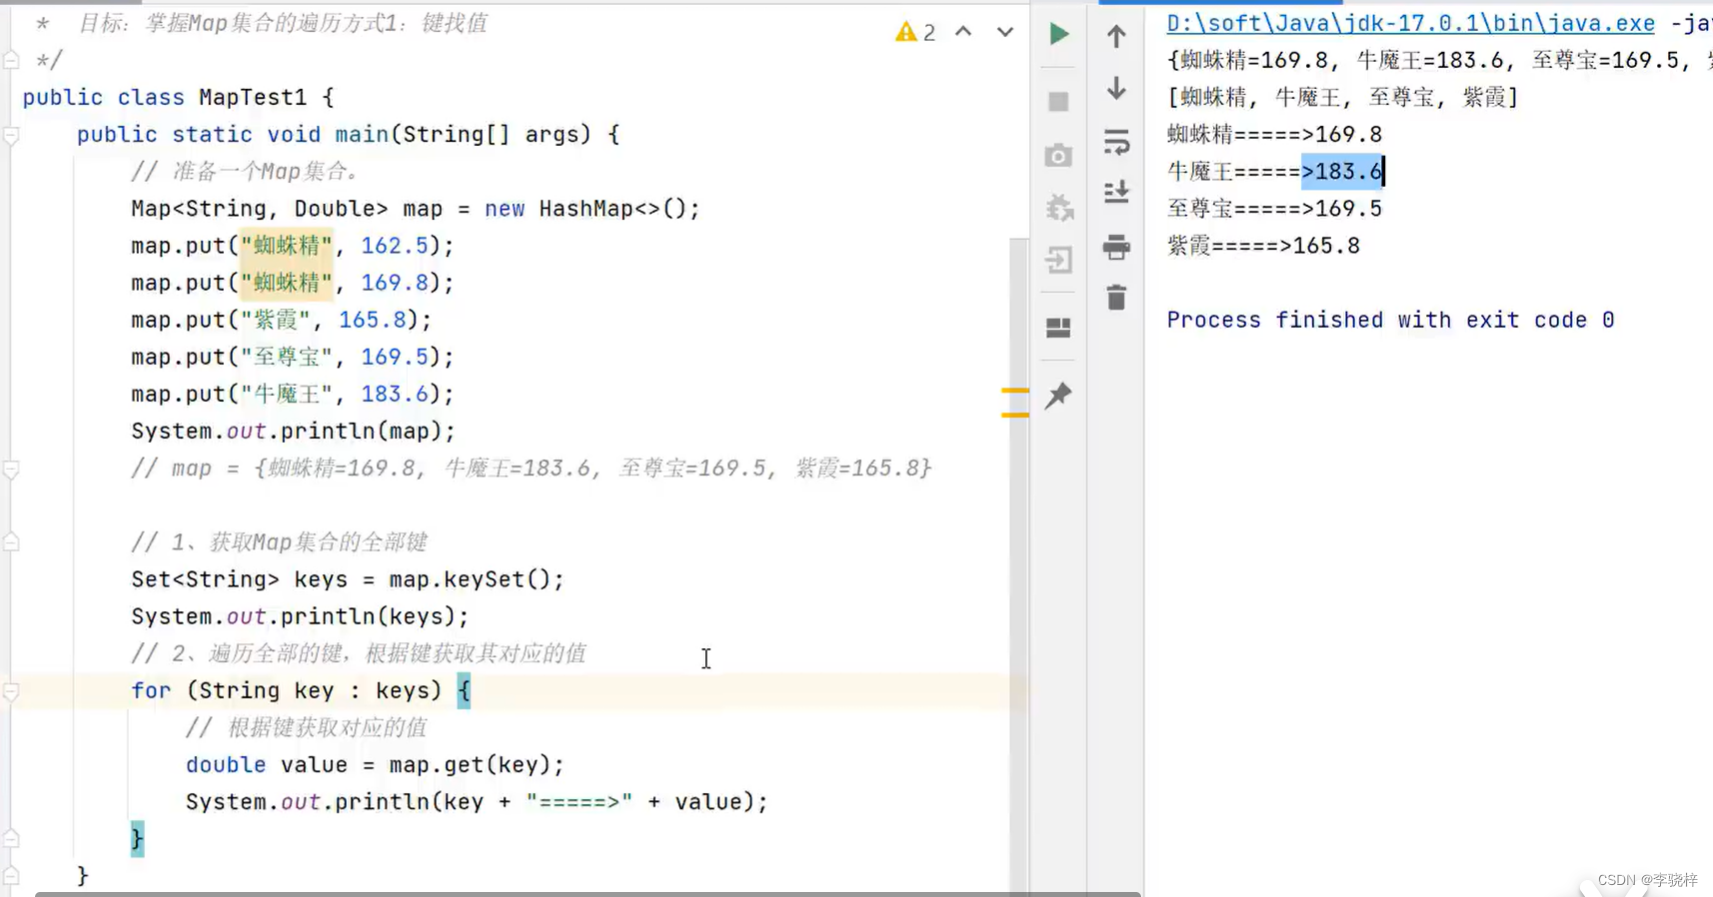Click value 165.8 in 紫霞 put call

[372, 319]
